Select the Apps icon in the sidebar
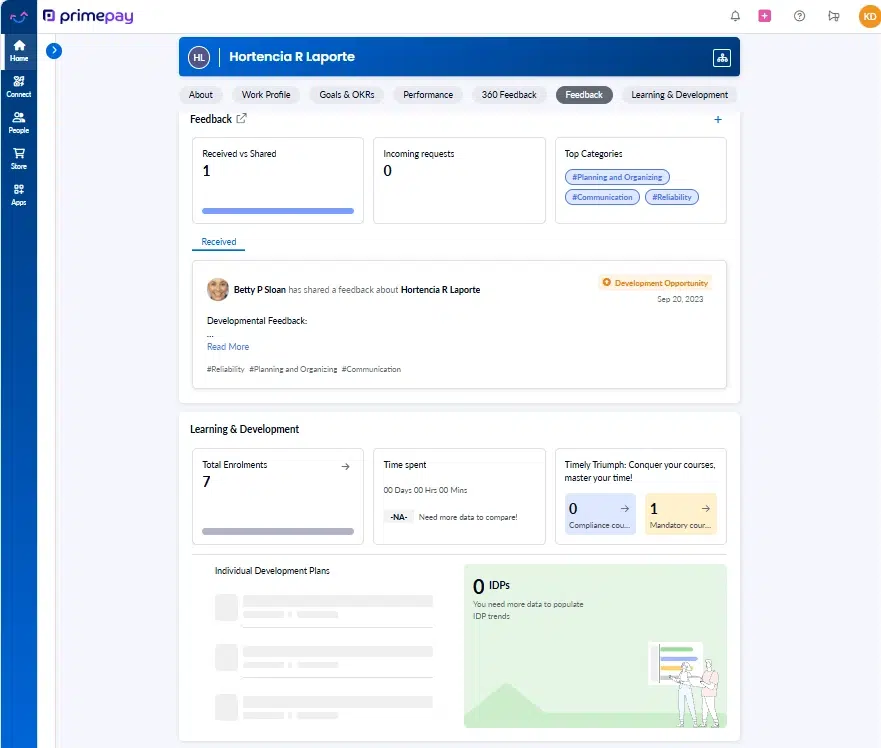The height and width of the screenshot is (748, 881). [x=19, y=196]
